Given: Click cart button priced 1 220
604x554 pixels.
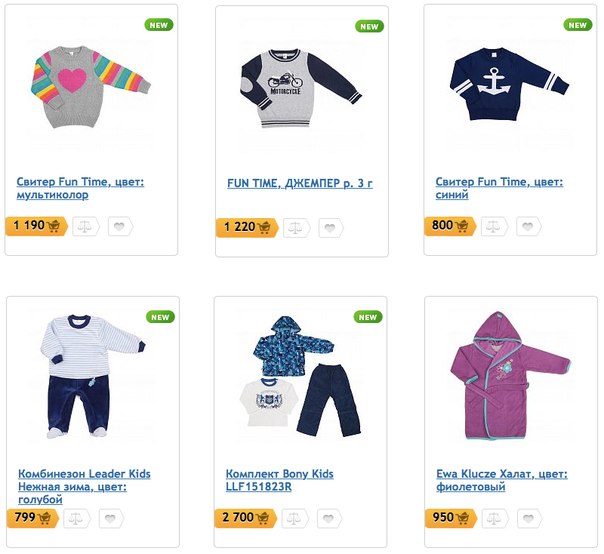Looking at the screenshot, I should [x=247, y=227].
